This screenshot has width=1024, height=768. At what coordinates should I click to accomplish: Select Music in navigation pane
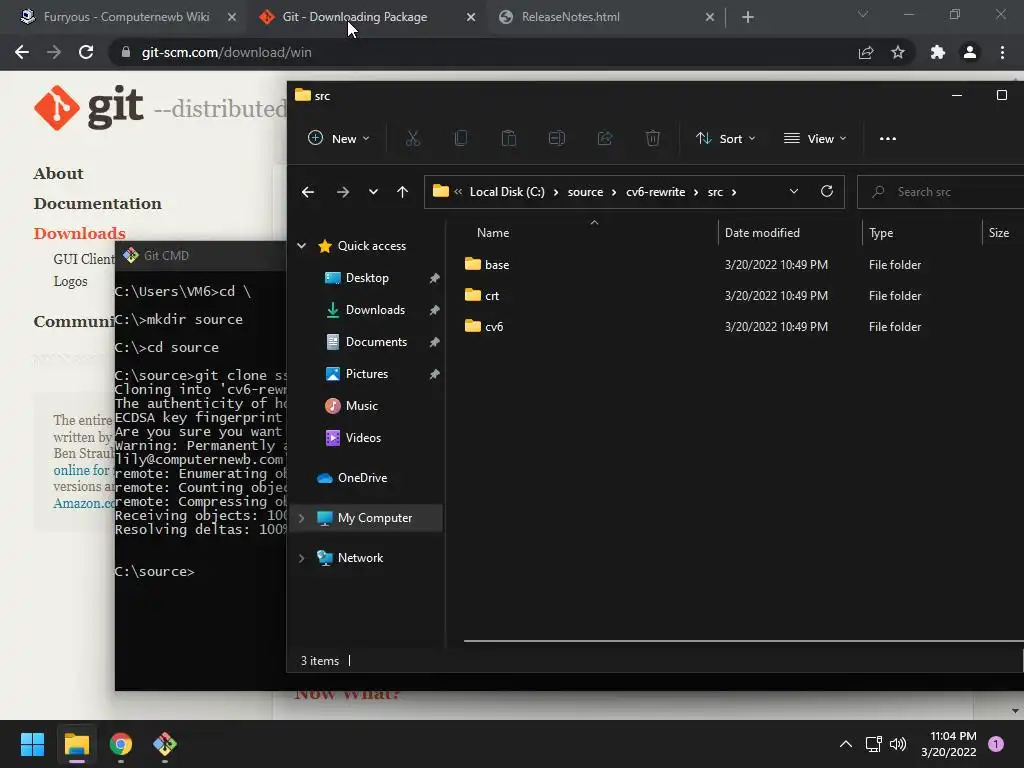point(361,406)
